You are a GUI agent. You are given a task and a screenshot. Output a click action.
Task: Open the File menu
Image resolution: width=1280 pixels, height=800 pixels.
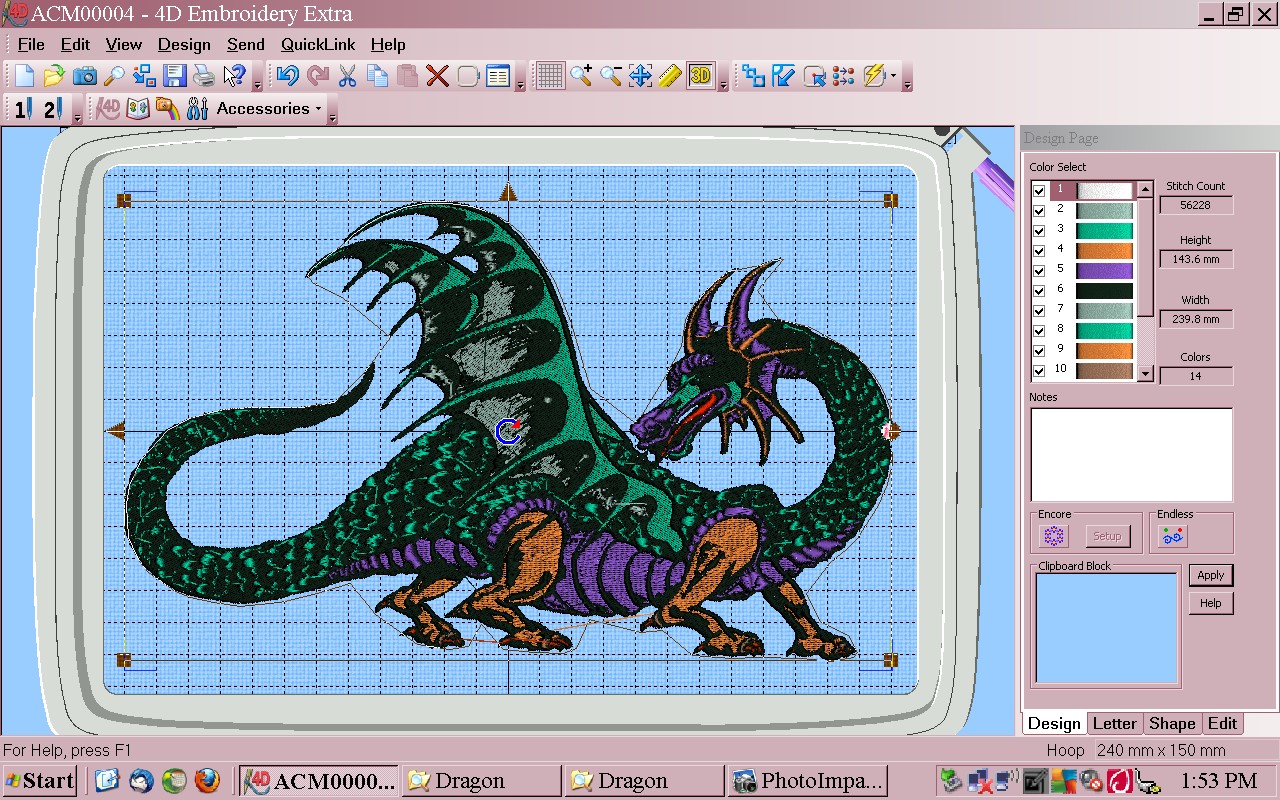tap(31, 44)
